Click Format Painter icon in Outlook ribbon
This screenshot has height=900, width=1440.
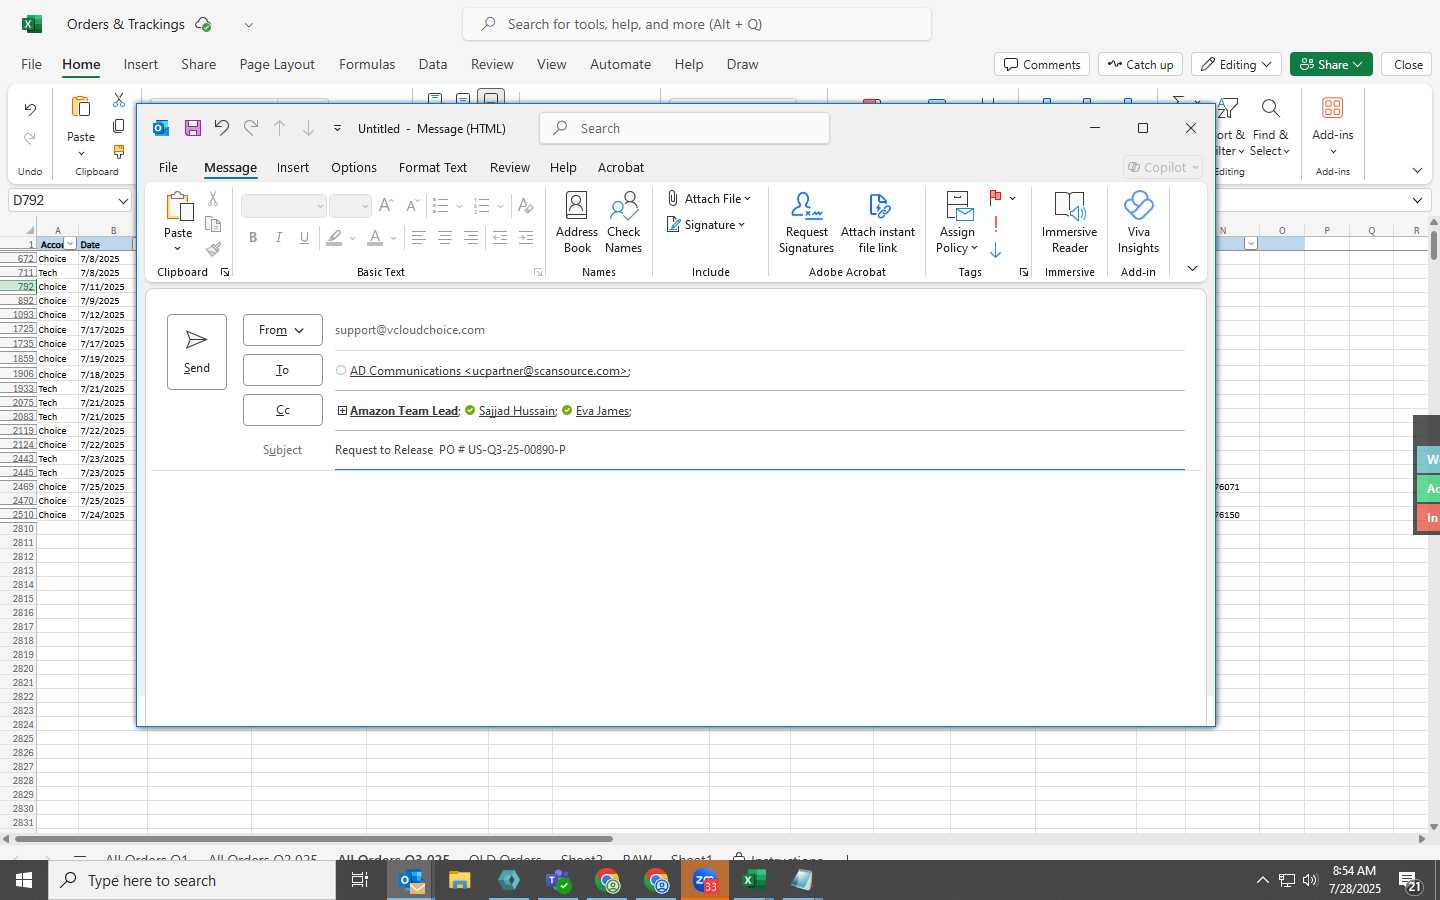213,249
